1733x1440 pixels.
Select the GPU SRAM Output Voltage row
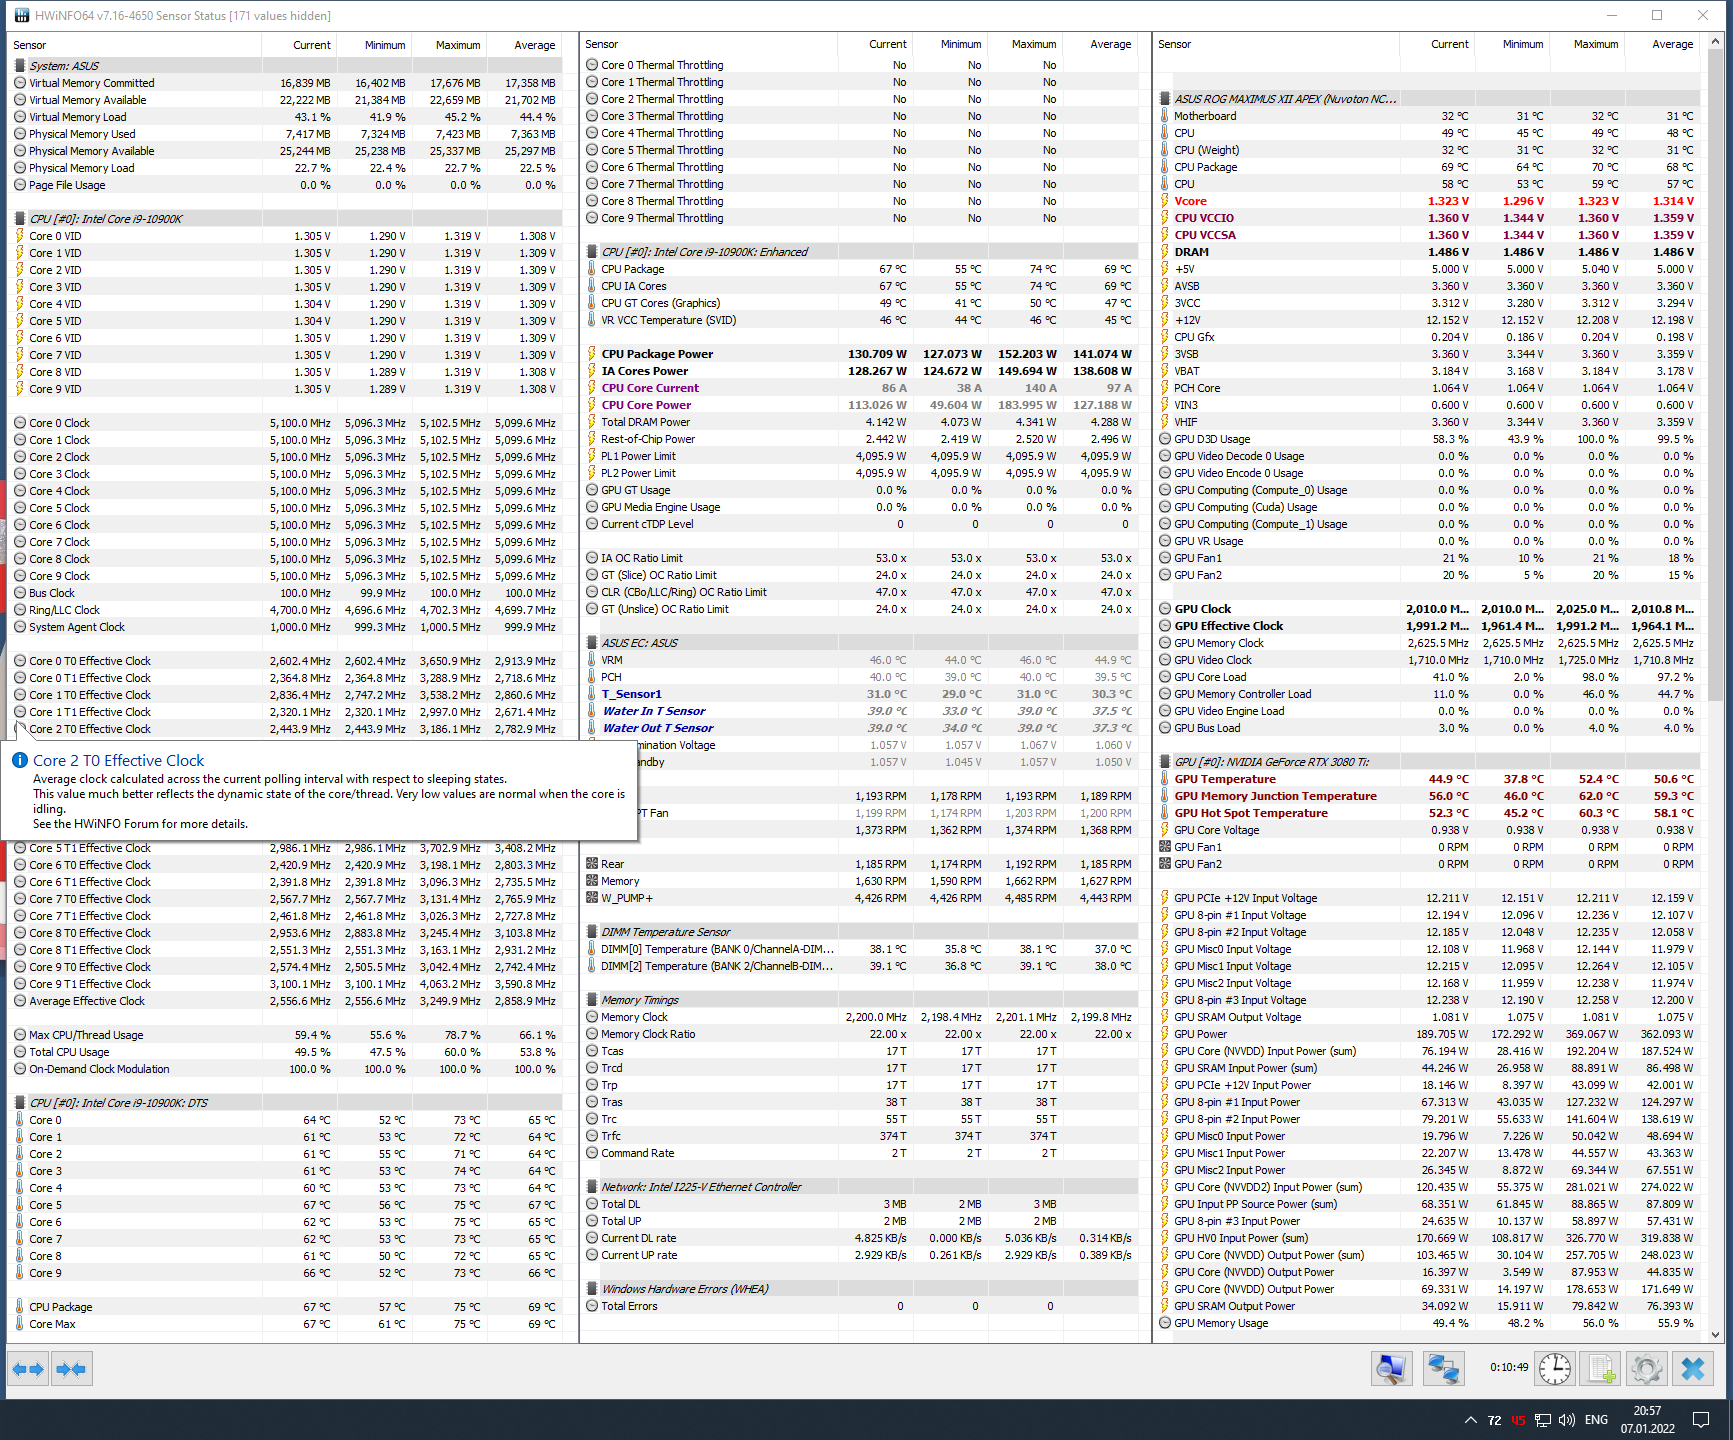coord(1430,1017)
